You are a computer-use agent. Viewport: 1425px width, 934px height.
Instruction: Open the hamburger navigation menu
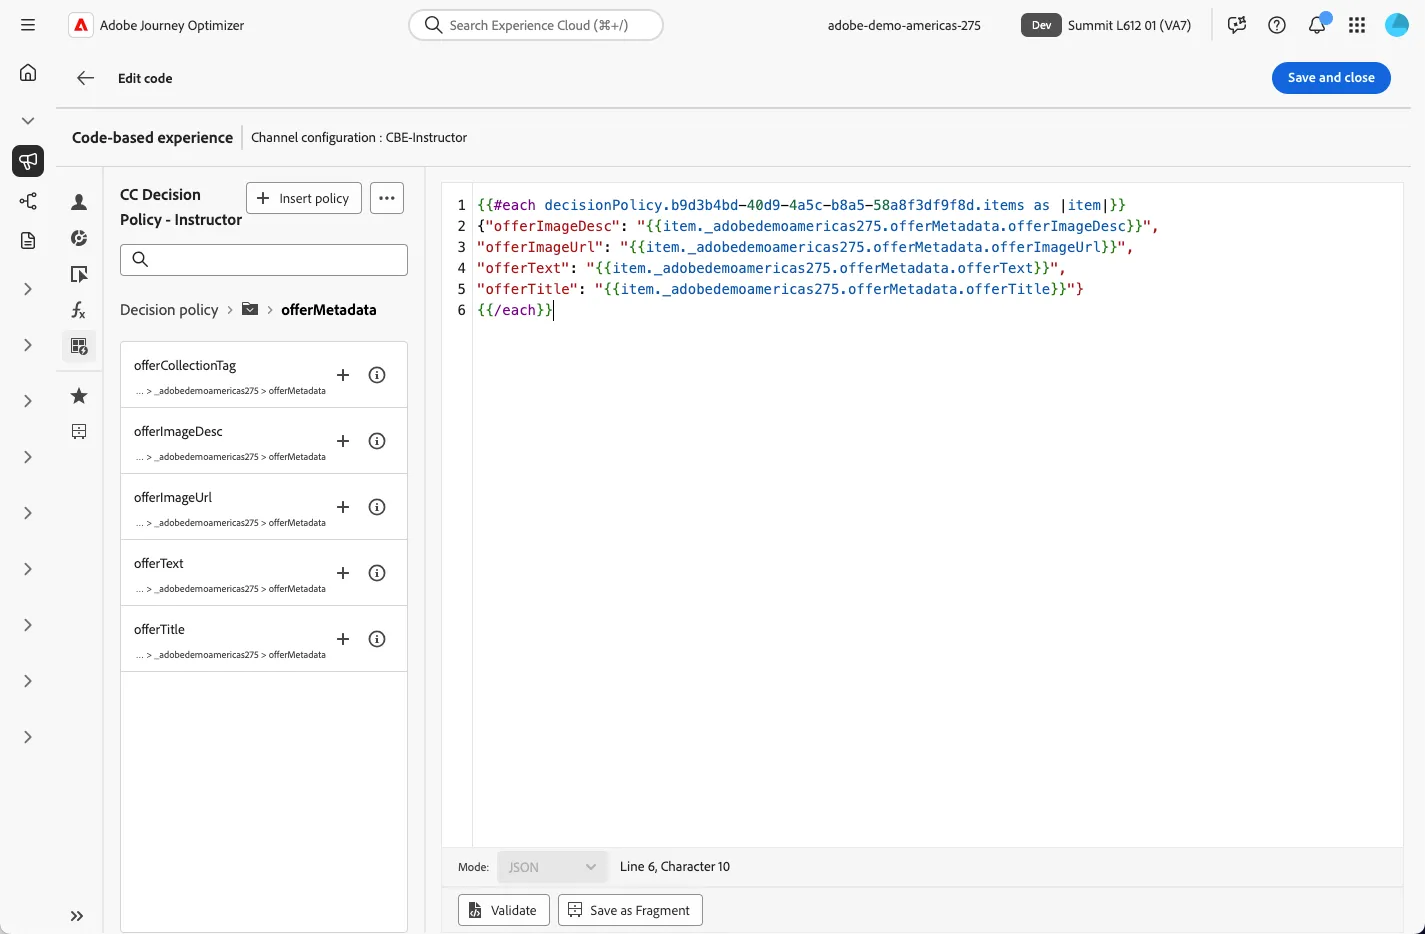(x=28, y=25)
